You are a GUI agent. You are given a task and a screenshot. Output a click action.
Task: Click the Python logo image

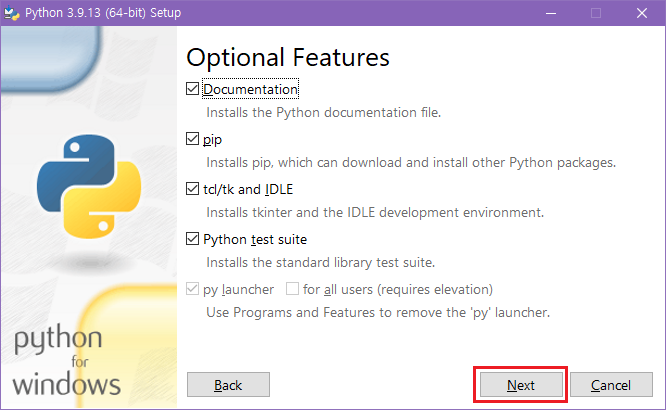(x=89, y=187)
